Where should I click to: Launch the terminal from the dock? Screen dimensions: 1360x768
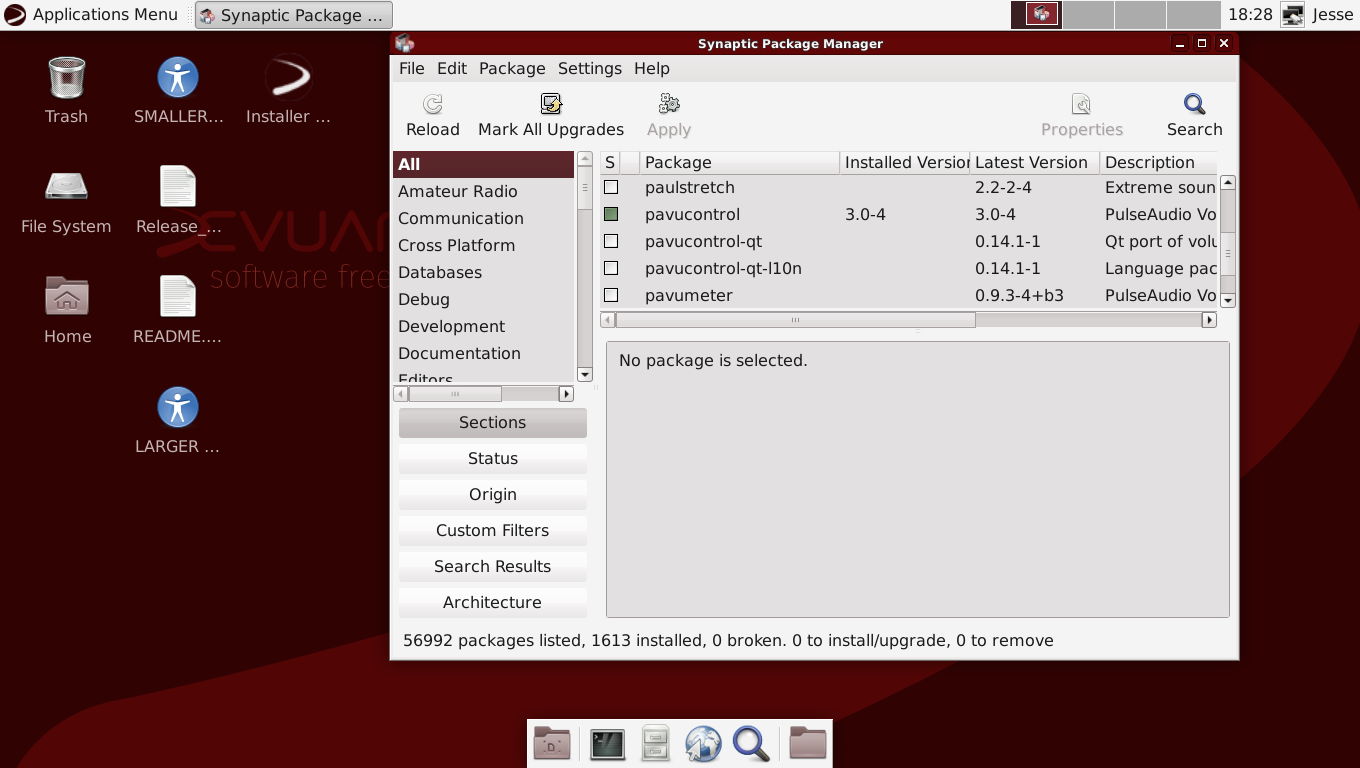point(607,744)
